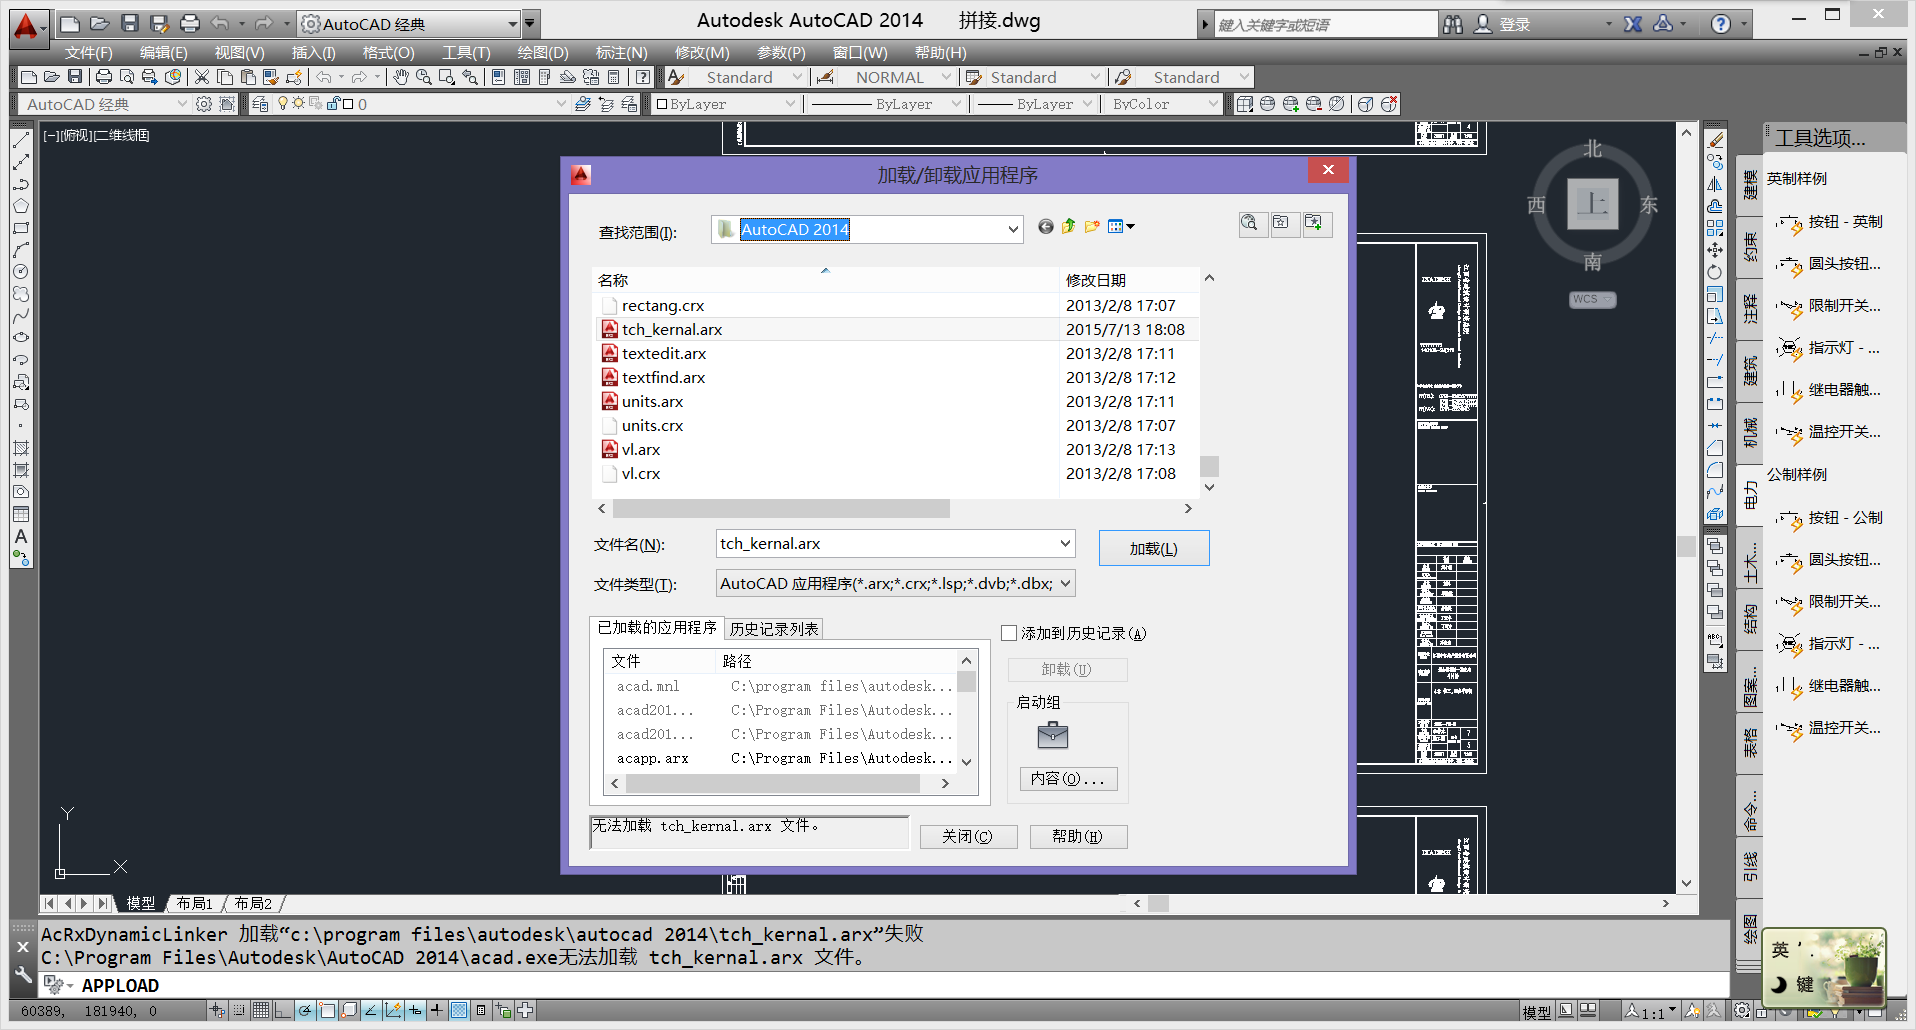This screenshot has width=1916, height=1030.
Task: Open the 文件类型 file type dropdown
Action: pyautogui.click(x=1065, y=584)
